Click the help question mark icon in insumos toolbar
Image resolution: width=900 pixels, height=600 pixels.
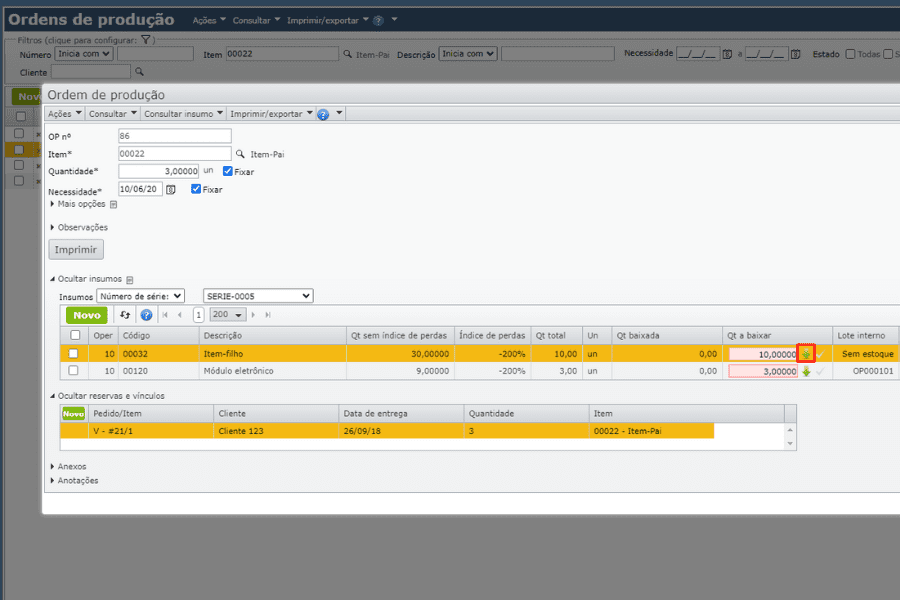pos(145,315)
